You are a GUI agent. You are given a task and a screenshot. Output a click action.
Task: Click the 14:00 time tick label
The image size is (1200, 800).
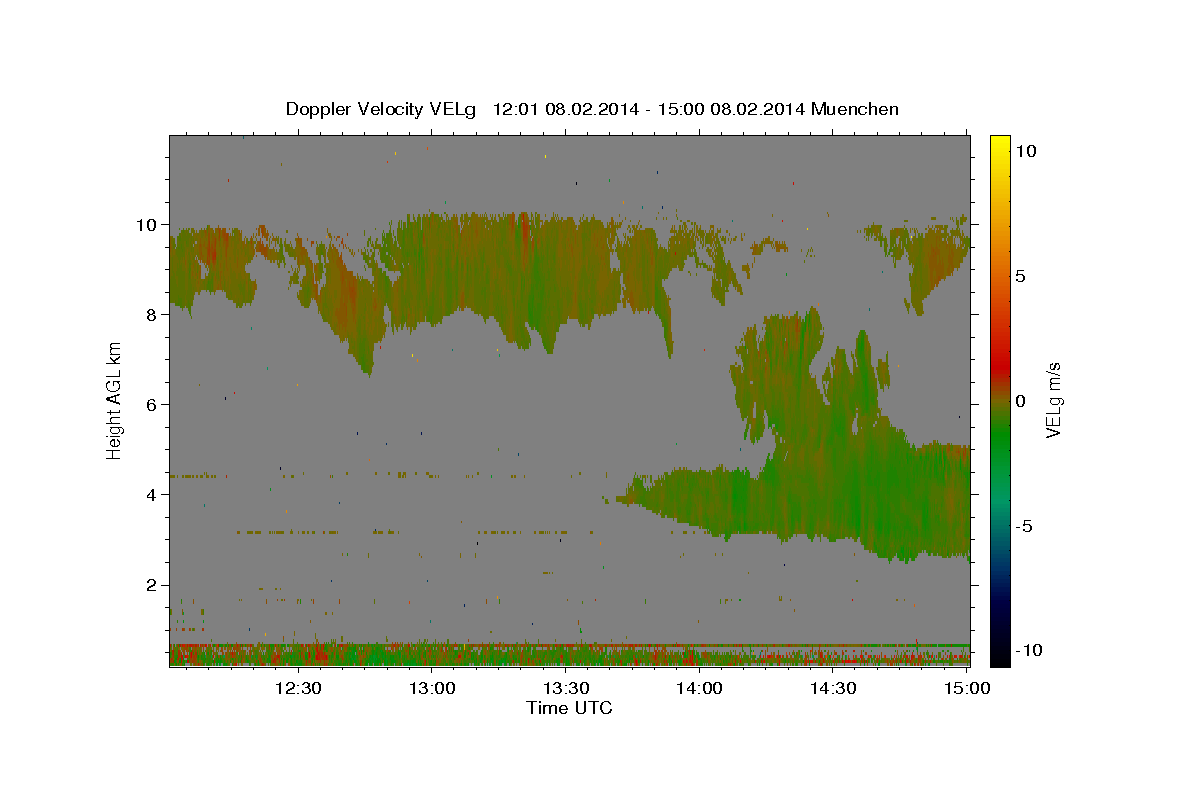(x=699, y=688)
